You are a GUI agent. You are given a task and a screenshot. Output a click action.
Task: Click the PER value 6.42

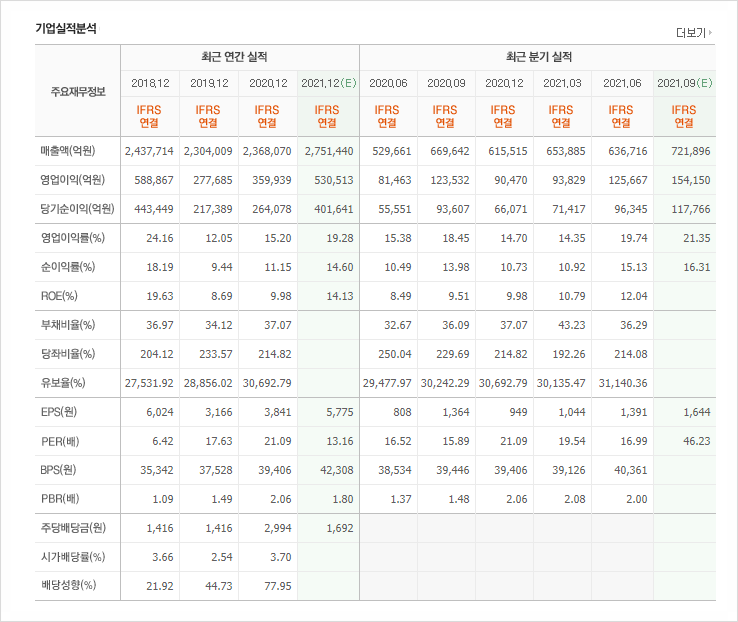tap(162, 442)
